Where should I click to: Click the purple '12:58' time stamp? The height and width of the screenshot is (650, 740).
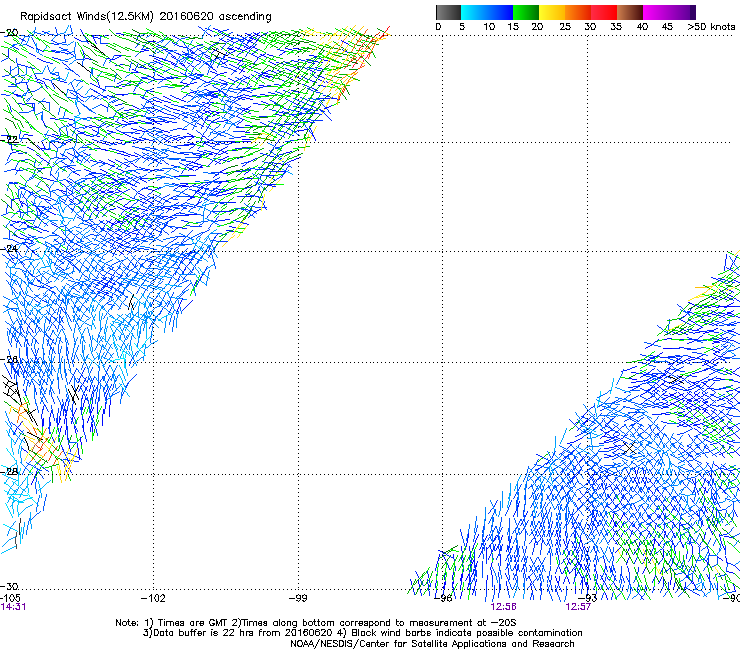[x=504, y=607]
